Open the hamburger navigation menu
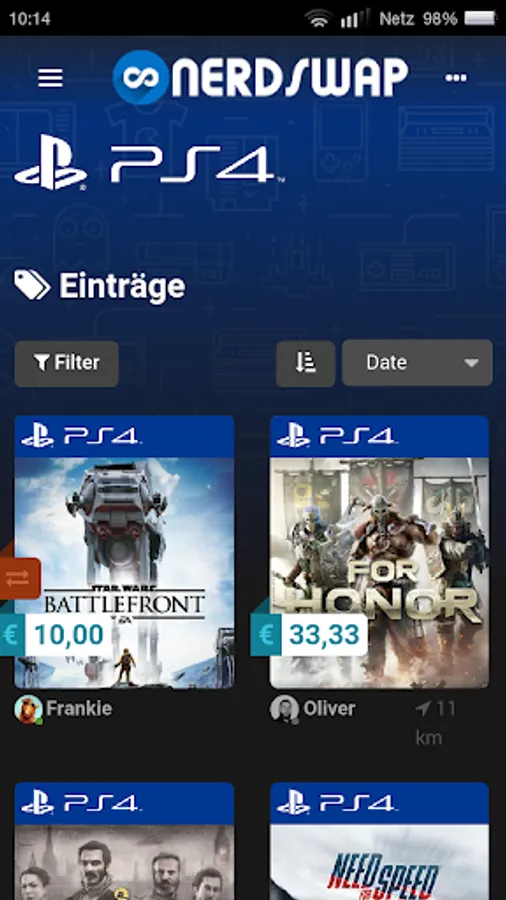506x900 pixels. pos(50,77)
